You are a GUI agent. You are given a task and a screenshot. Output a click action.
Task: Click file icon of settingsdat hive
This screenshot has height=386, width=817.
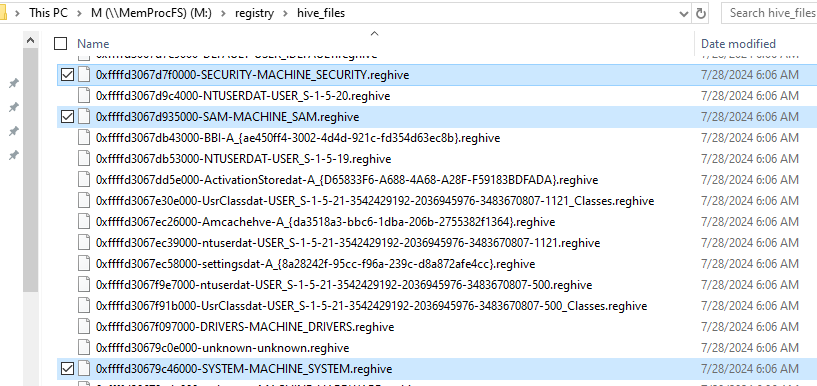pos(84,264)
